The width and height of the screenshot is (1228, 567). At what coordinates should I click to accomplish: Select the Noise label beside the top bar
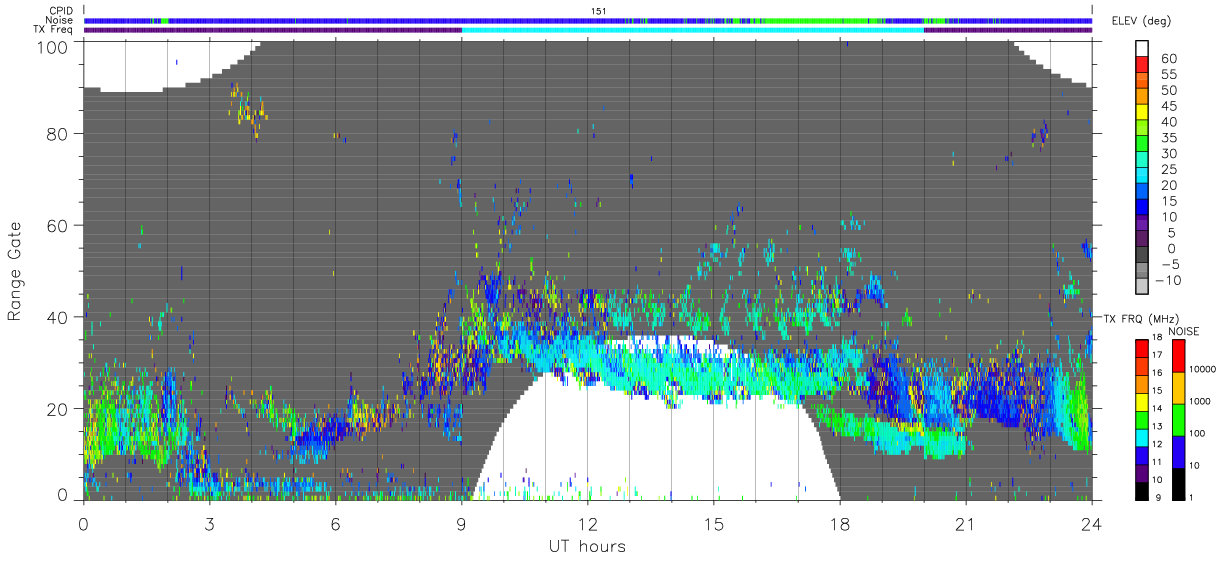point(60,20)
